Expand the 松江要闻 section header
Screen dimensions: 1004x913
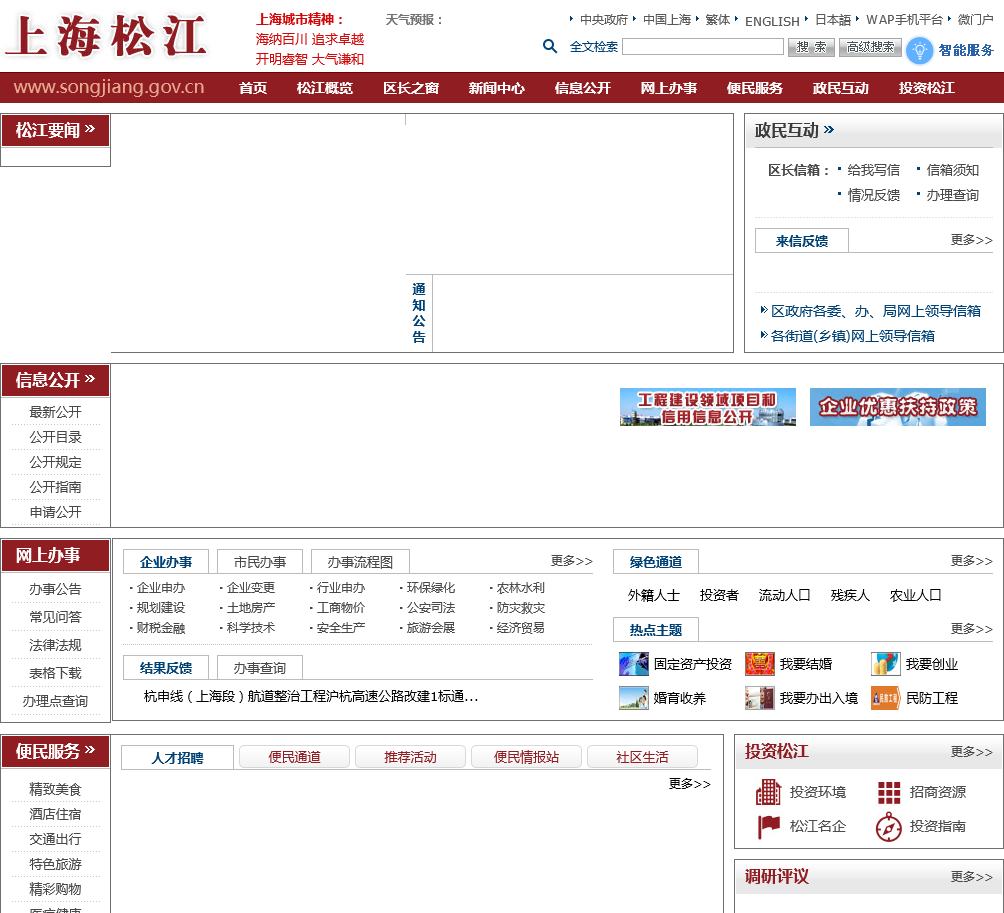56,131
